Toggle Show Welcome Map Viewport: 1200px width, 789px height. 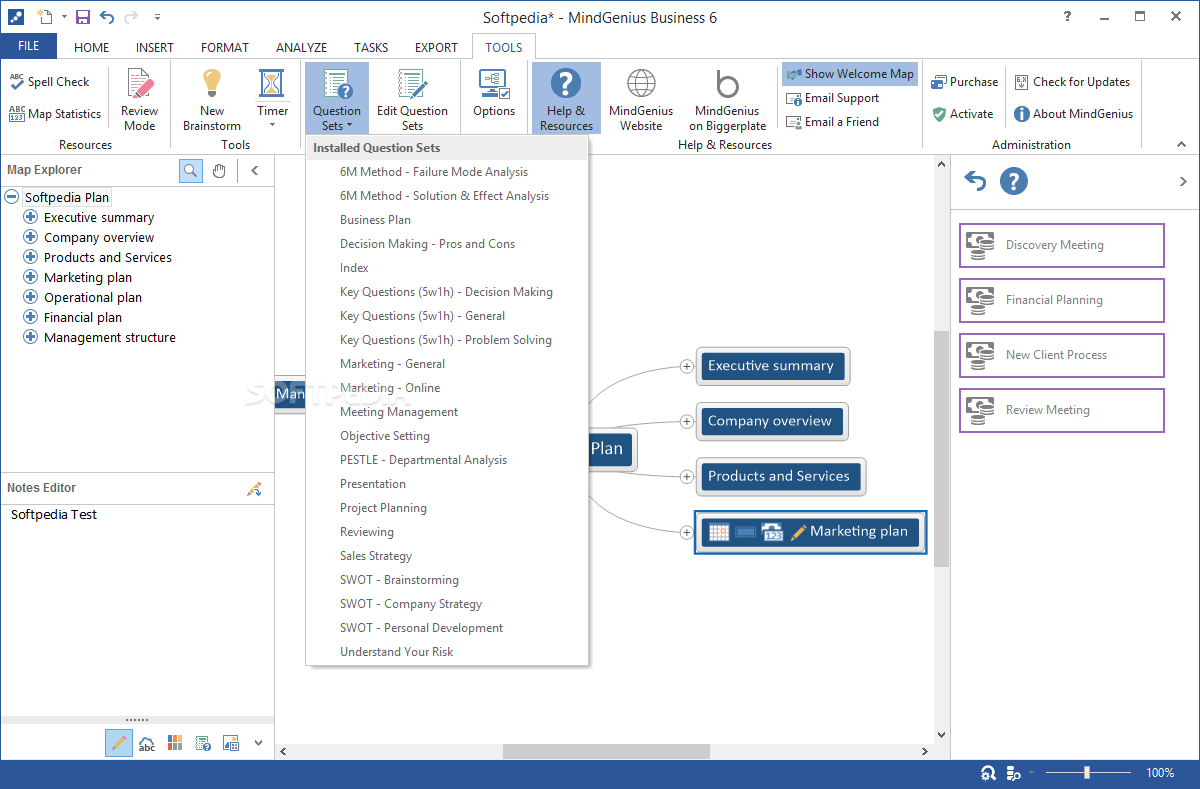(x=850, y=74)
